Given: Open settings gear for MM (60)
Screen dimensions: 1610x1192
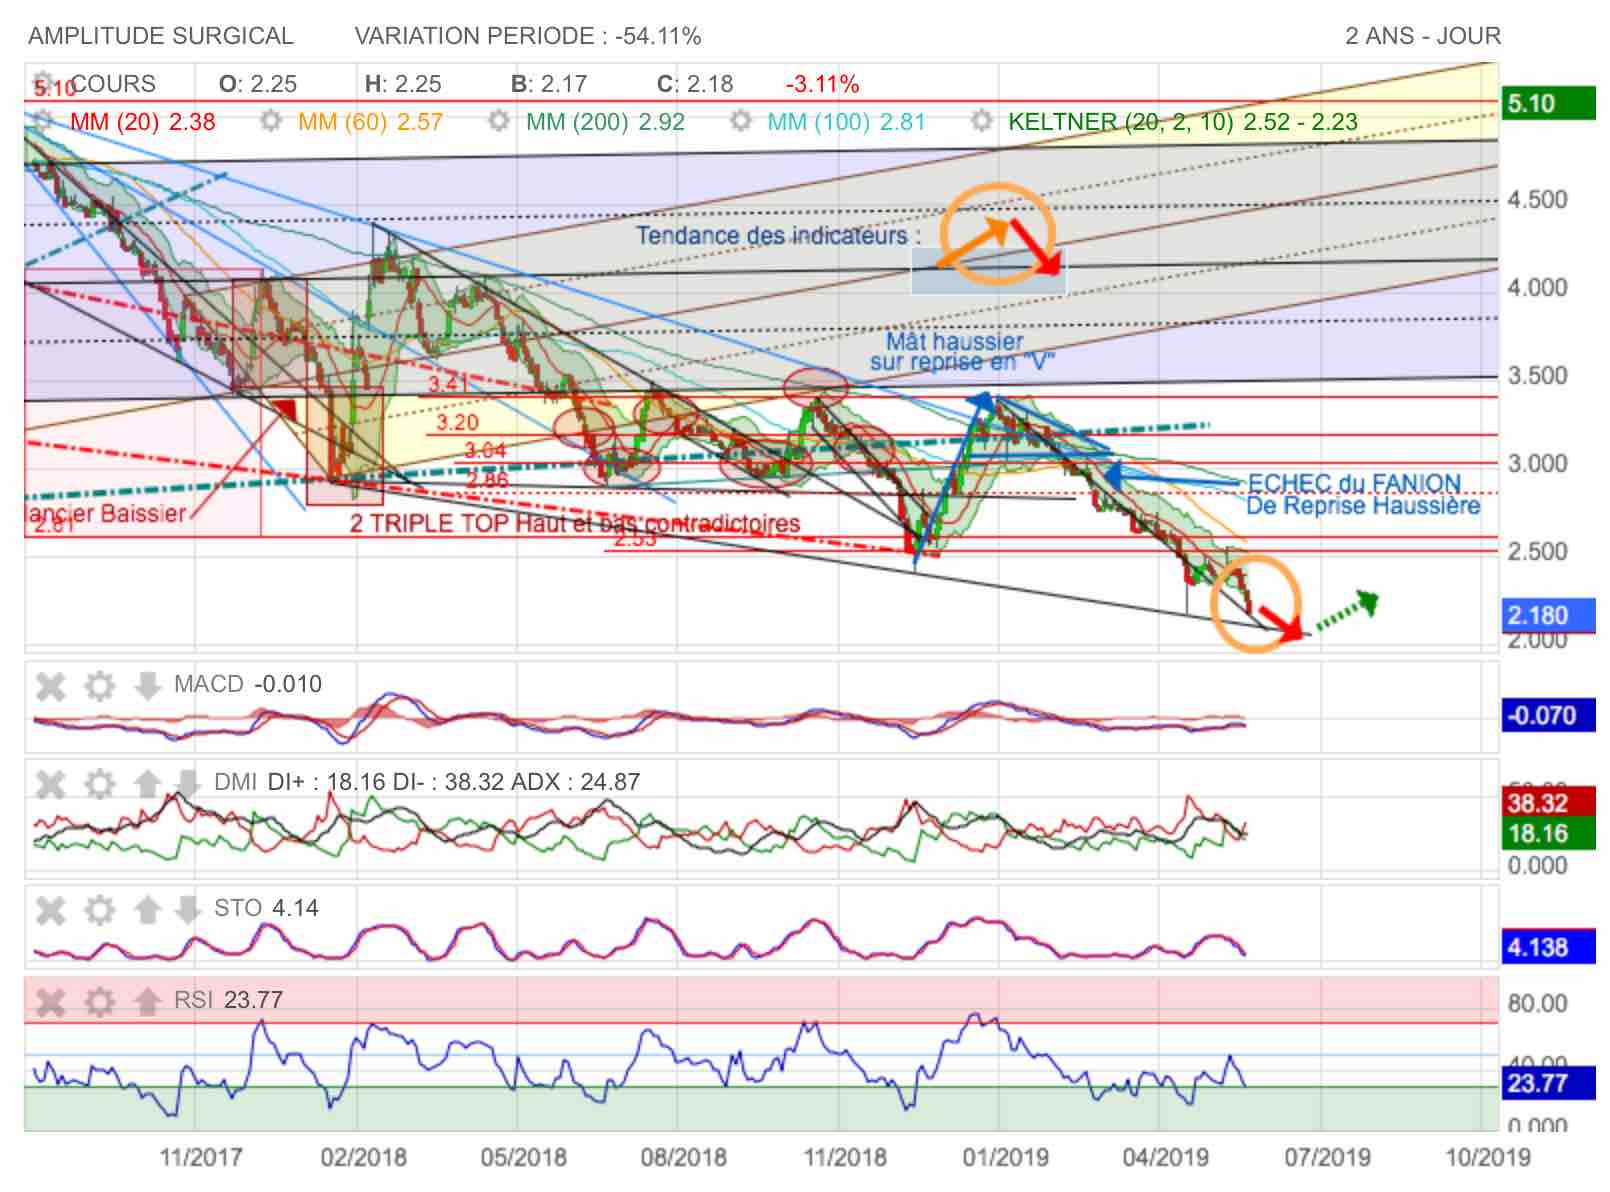Looking at the screenshot, I should pos(271,121).
